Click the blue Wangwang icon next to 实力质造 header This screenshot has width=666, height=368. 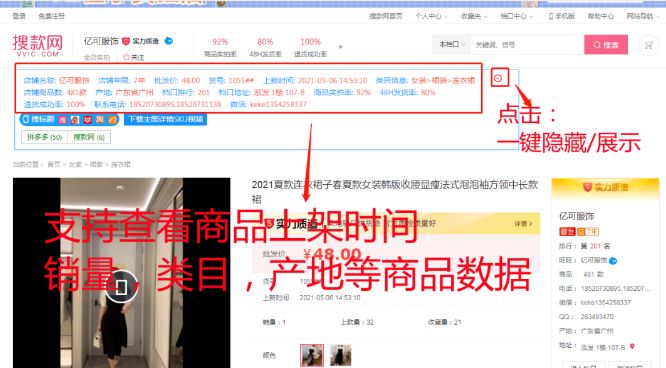click(169, 41)
